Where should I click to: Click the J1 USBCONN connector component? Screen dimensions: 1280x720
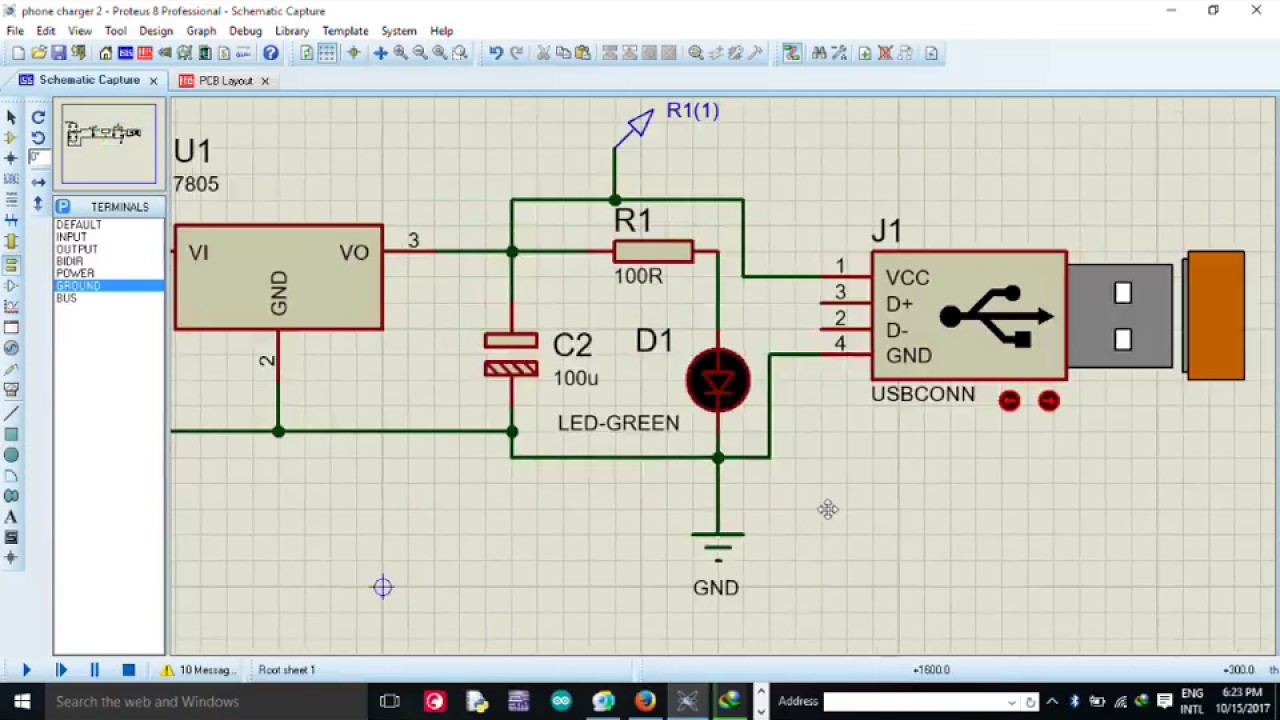[x=969, y=315]
